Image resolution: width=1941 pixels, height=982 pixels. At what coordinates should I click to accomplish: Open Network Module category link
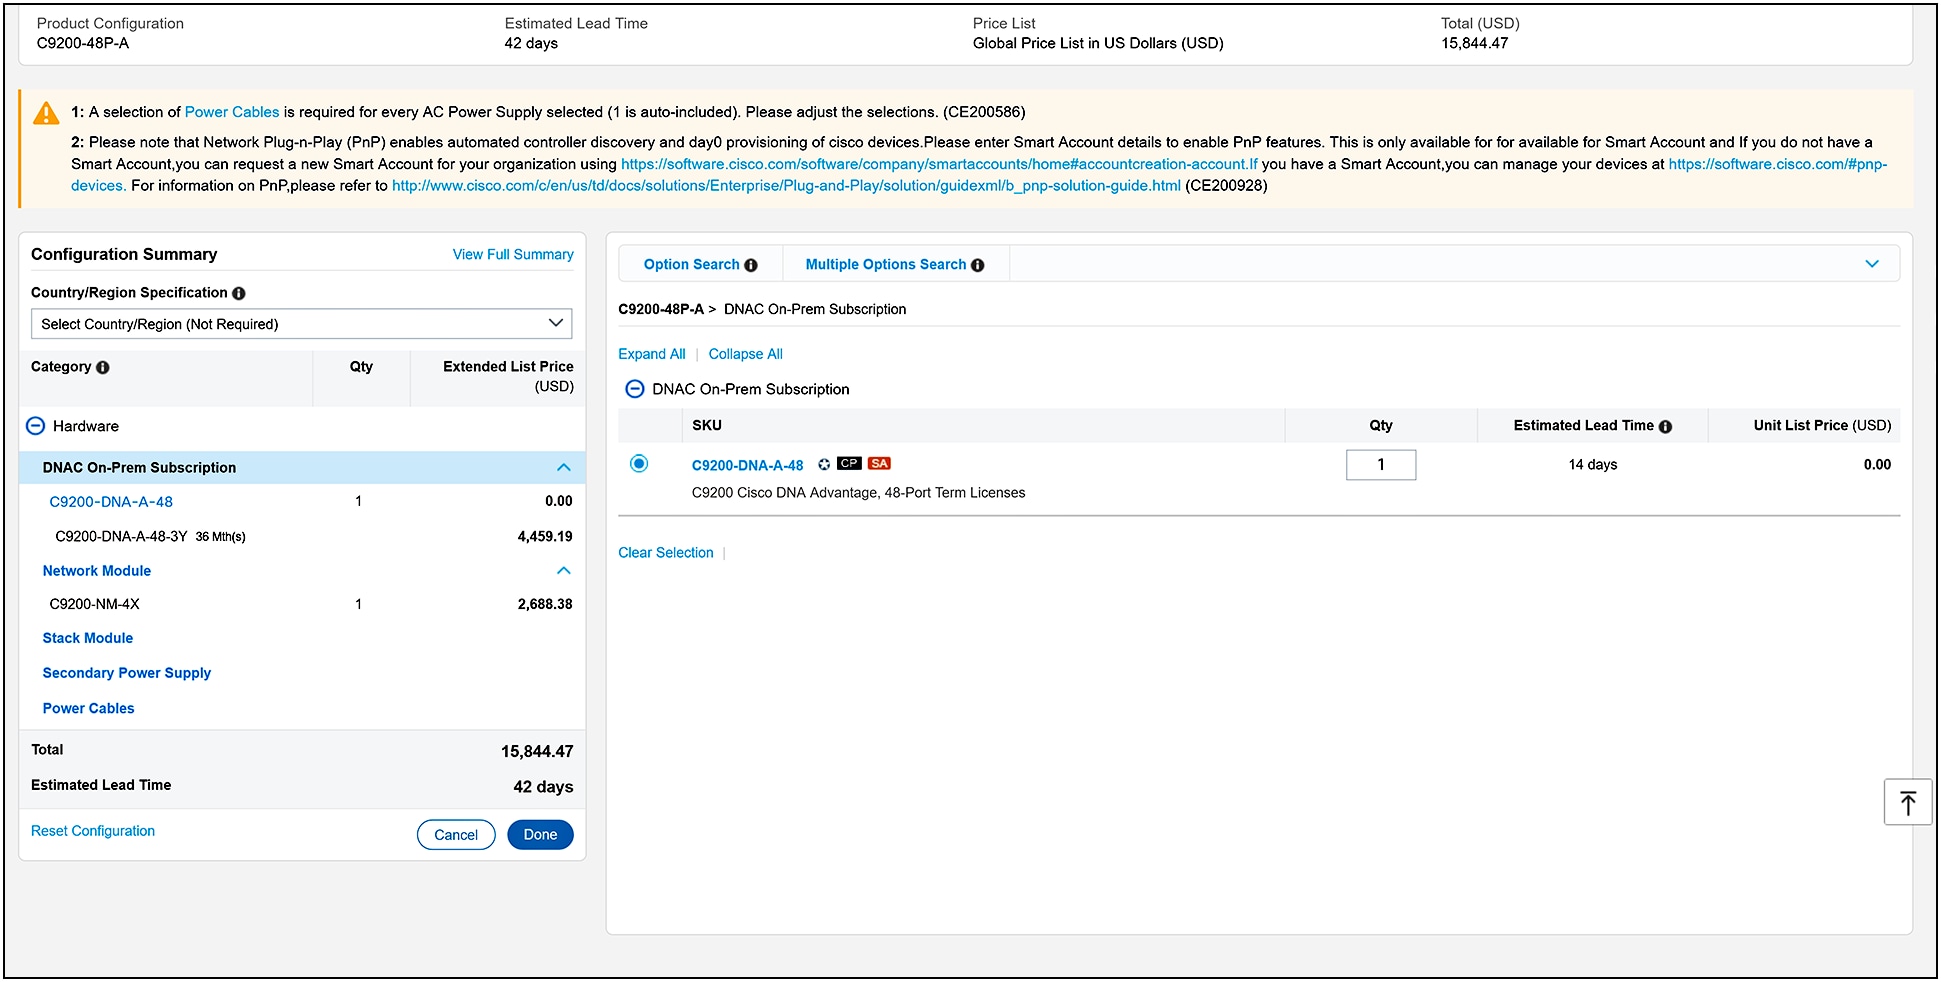tap(97, 571)
